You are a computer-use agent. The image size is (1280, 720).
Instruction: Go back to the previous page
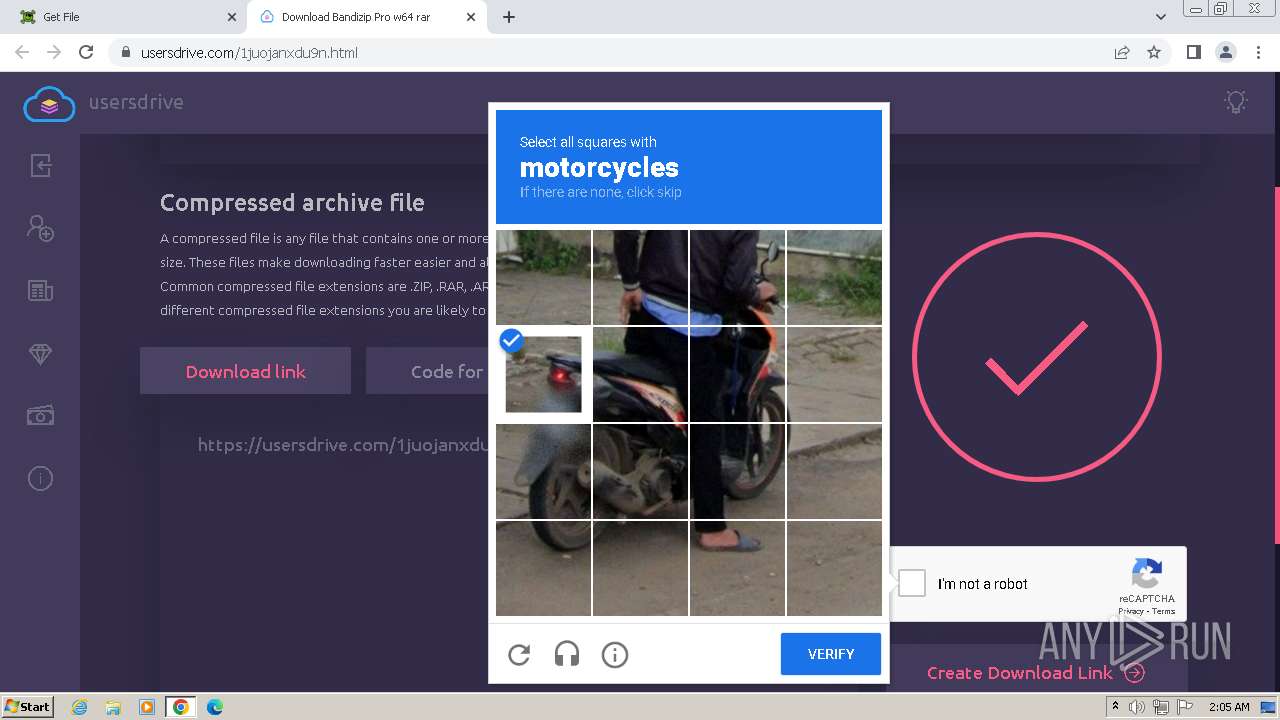[22, 52]
